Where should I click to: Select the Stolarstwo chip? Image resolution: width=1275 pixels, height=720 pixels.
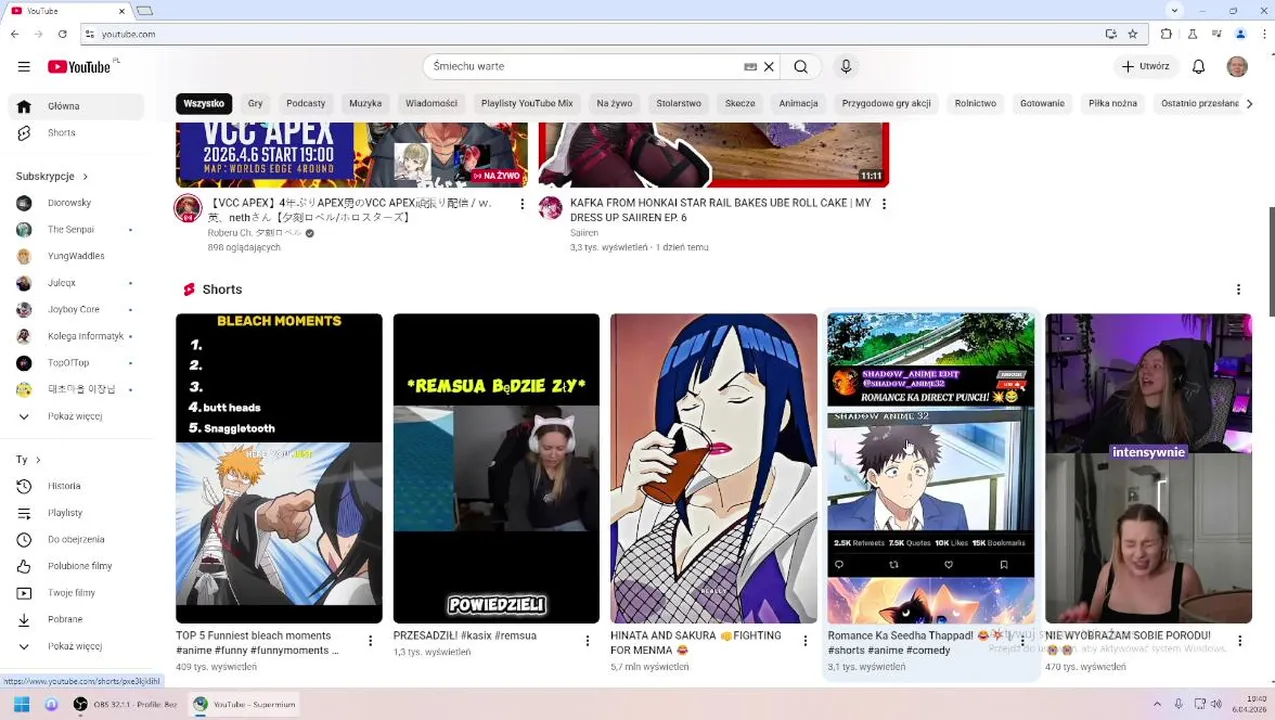(679, 103)
